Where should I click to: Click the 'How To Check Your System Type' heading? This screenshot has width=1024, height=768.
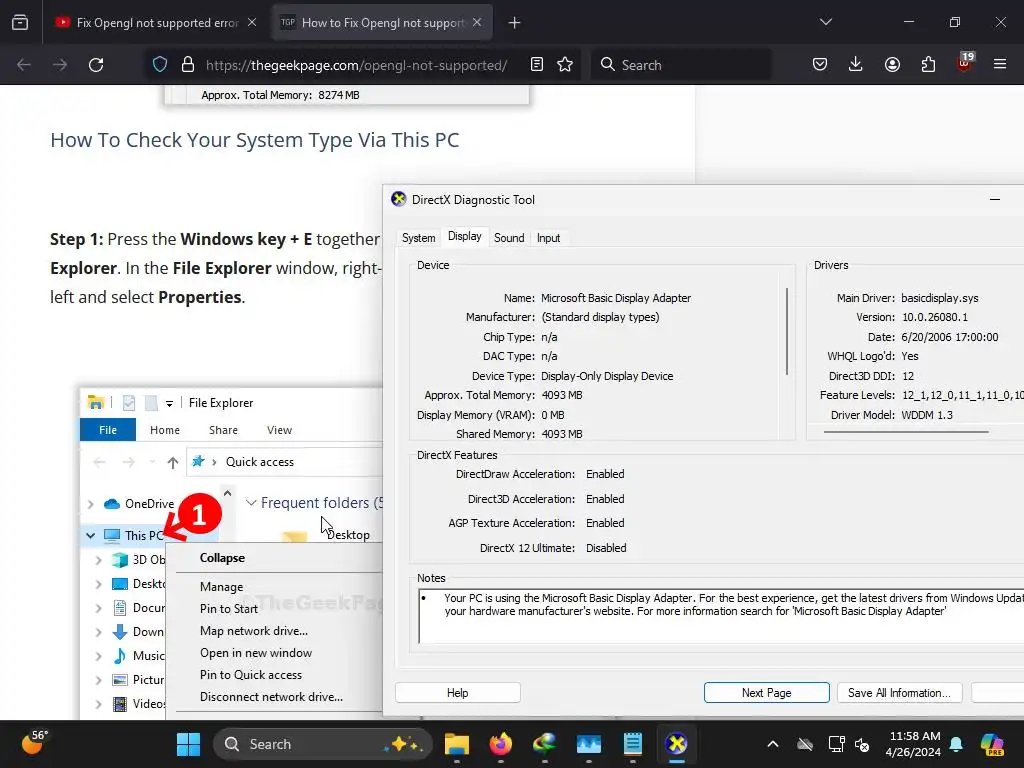[x=255, y=140]
